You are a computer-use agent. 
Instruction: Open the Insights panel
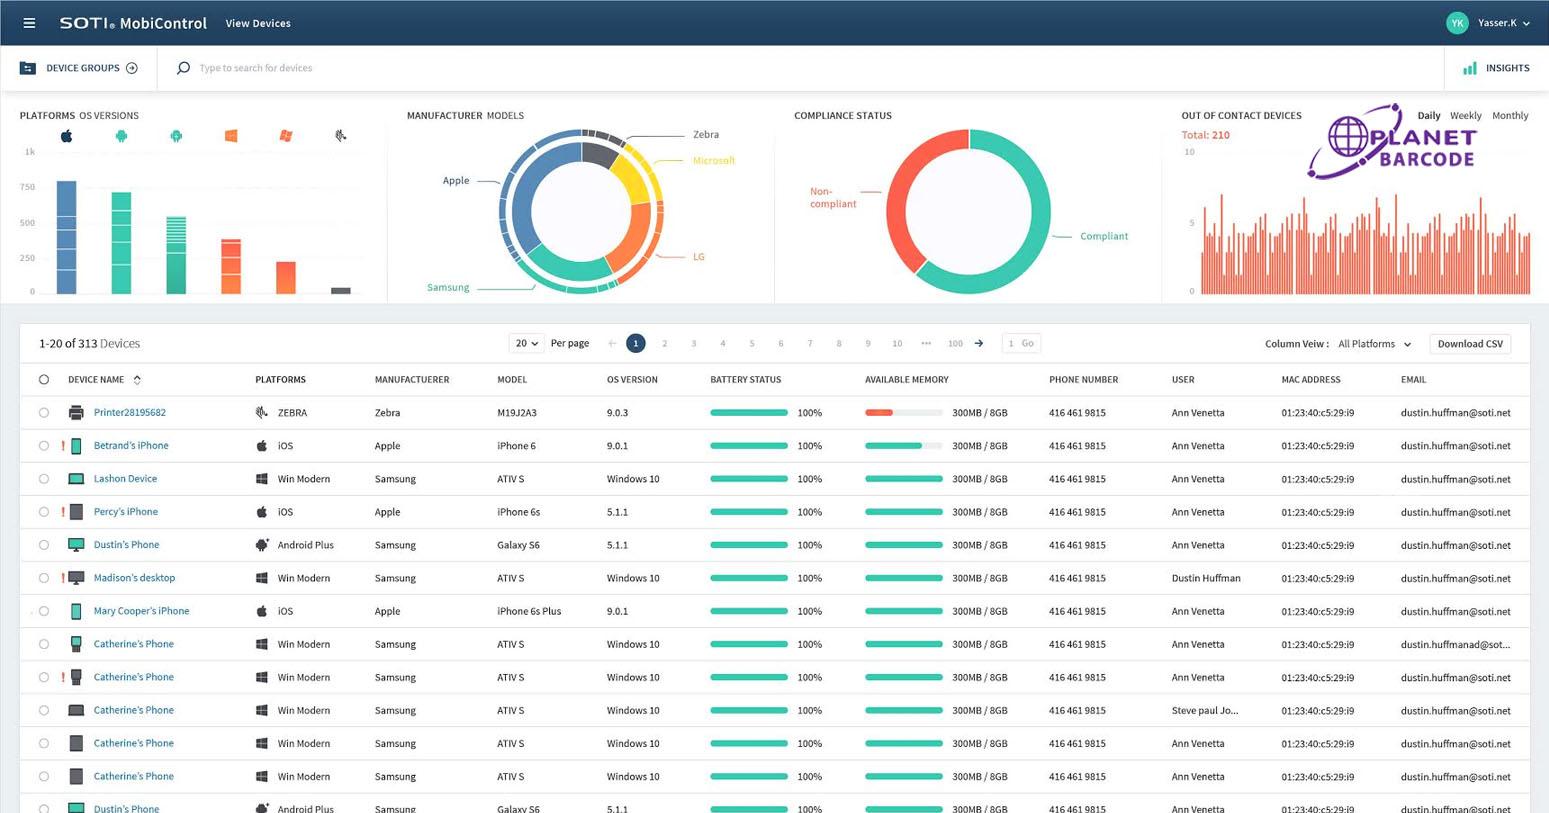[1496, 68]
